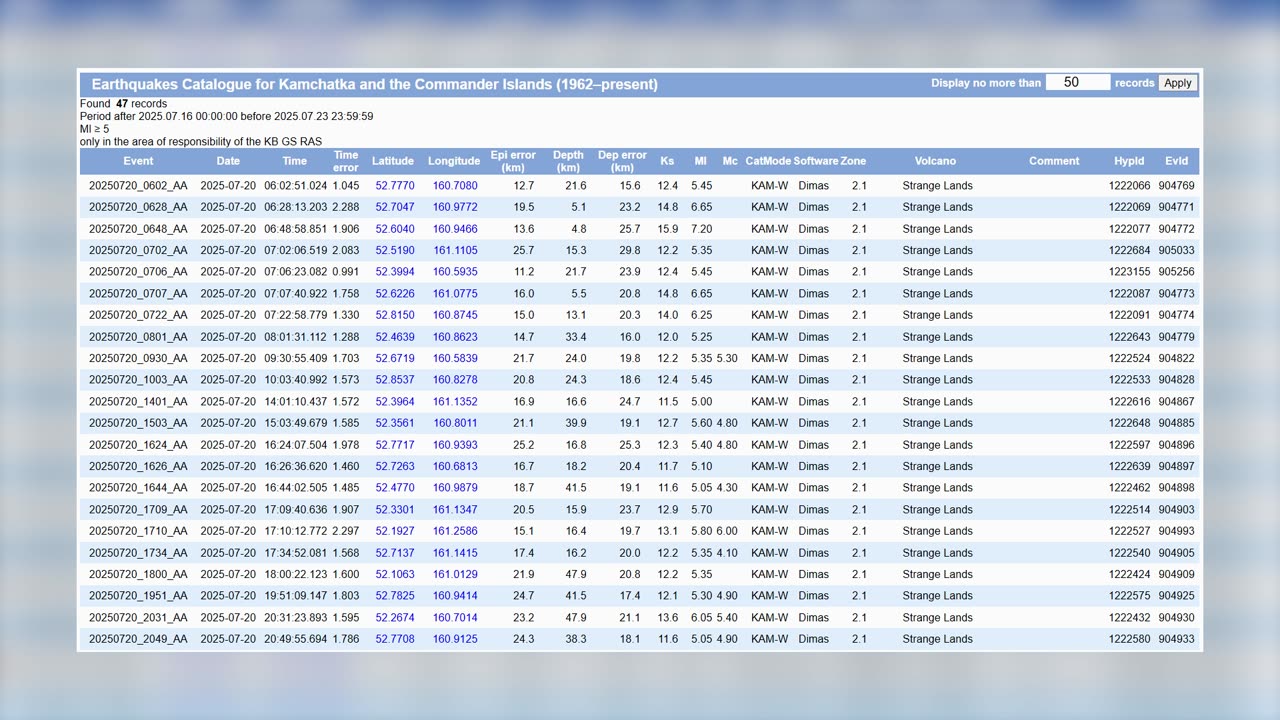
Task: Click longitude 160.5839 link
Action: click(455, 358)
